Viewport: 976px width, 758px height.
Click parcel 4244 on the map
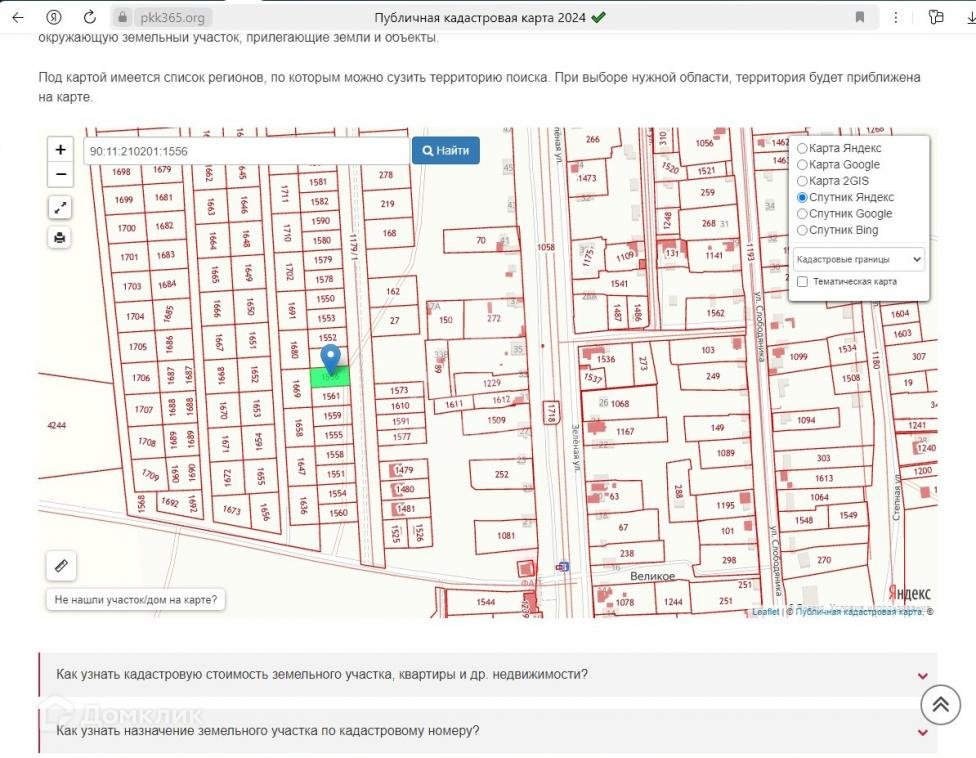click(x=57, y=426)
